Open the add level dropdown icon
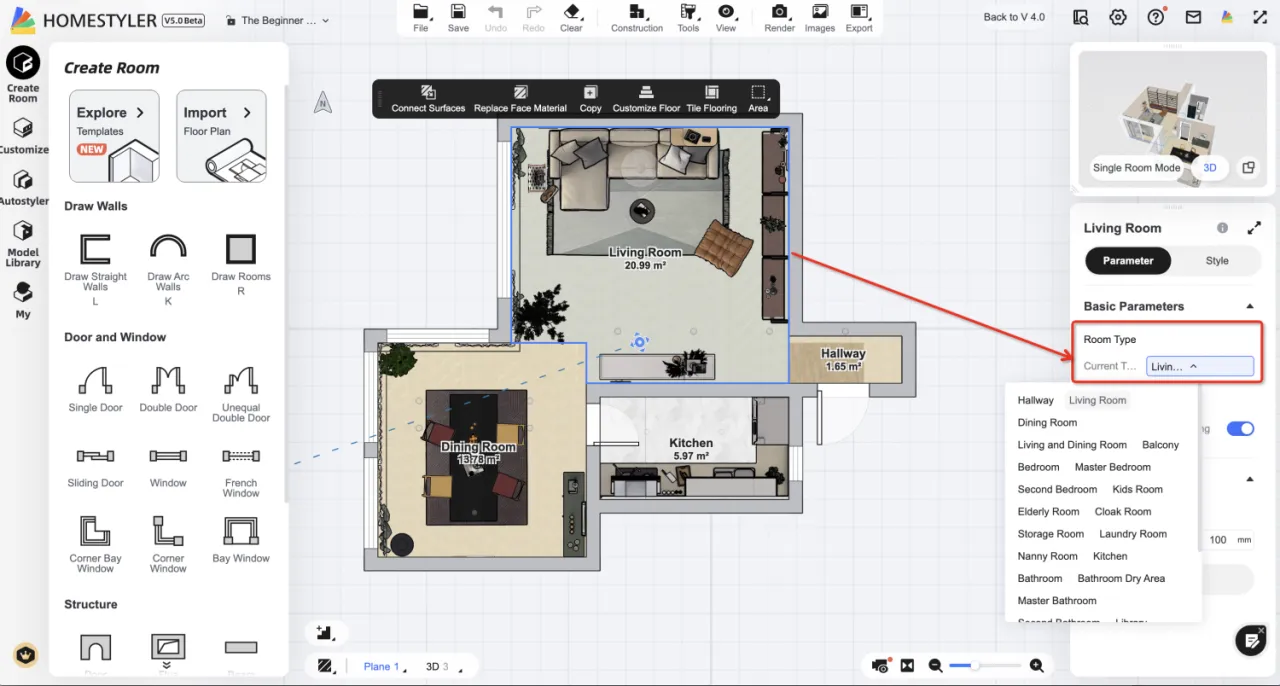This screenshot has width=1280, height=686. tap(325, 633)
